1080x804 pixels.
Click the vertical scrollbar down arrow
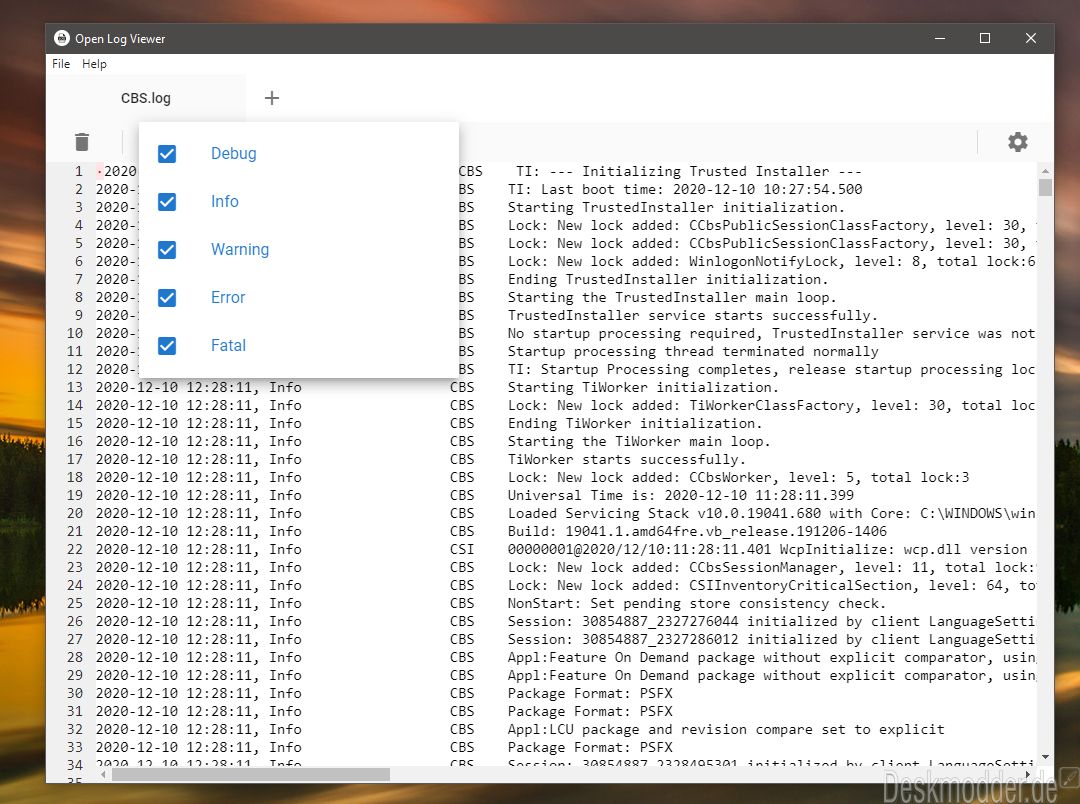[x=1045, y=757]
